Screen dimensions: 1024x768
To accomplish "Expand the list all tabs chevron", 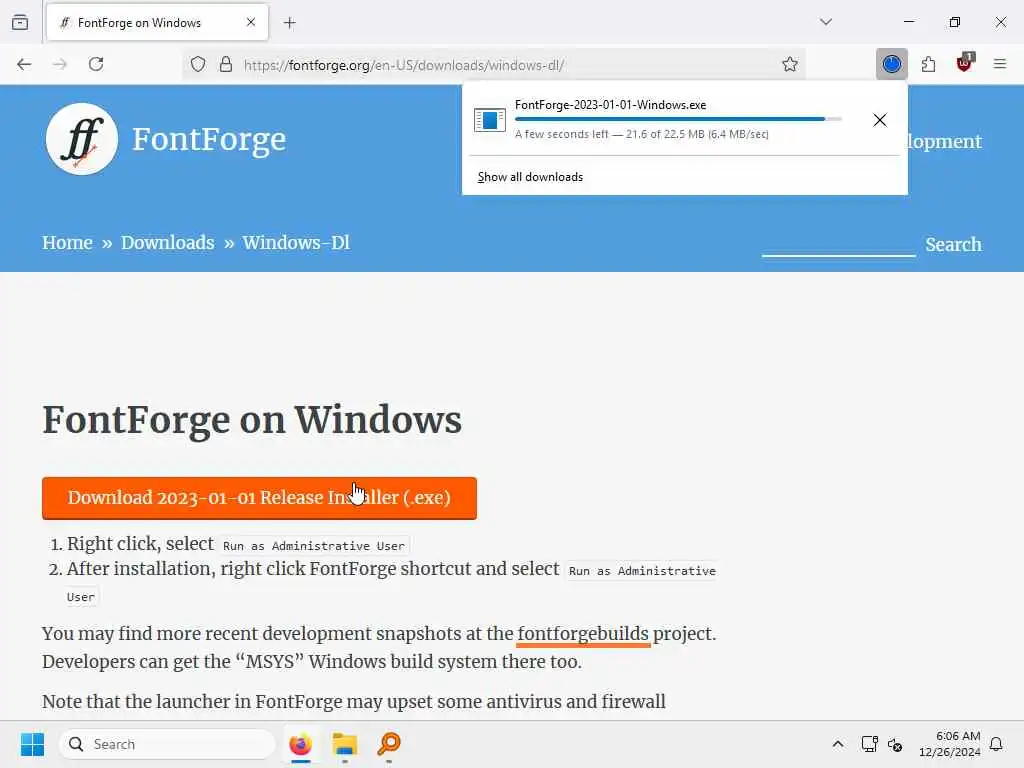I will (x=826, y=22).
